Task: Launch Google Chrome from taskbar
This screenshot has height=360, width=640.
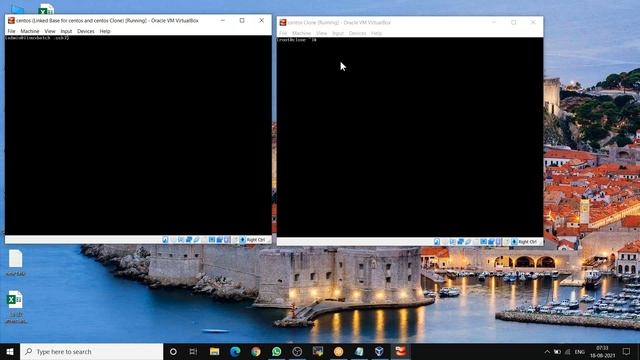Action: click(256, 351)
